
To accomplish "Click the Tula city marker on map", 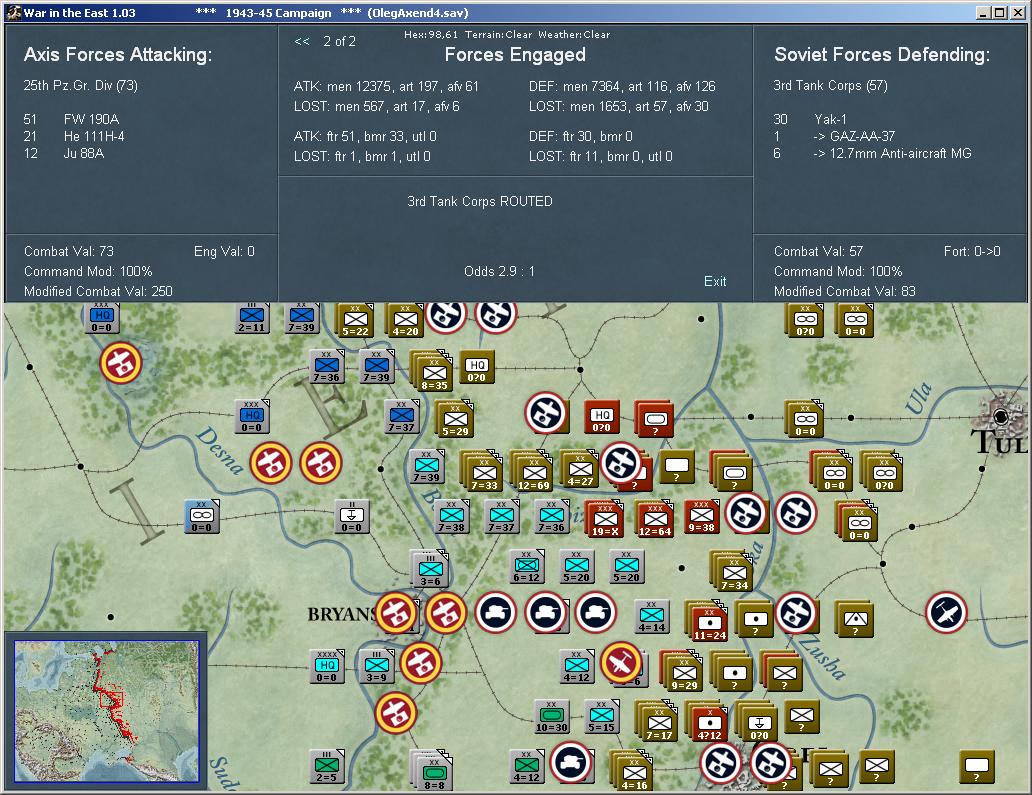I will coord(1000,416).
